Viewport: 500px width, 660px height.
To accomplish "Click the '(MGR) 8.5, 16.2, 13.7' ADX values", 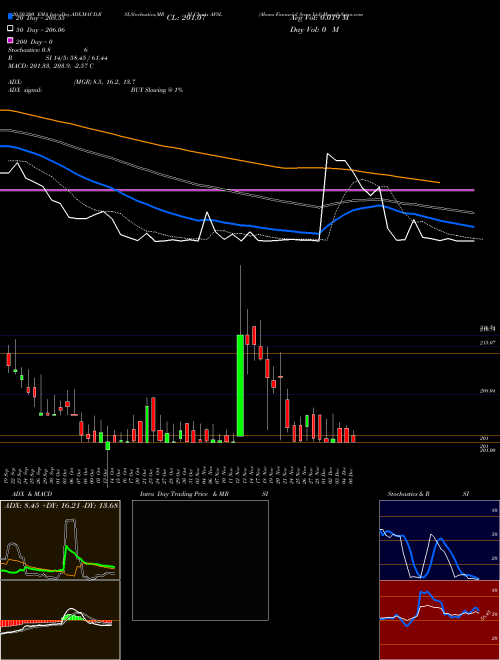I will [104, 82].
